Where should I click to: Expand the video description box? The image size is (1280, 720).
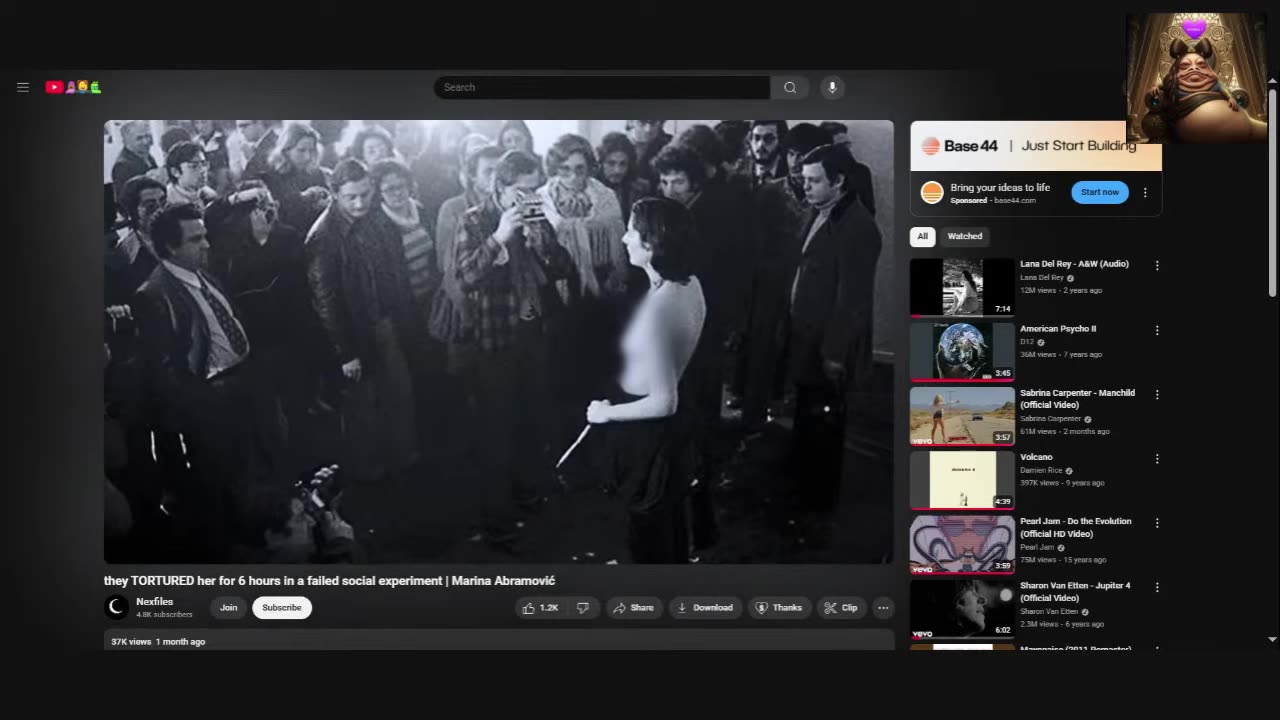click(x=499, y=640)
